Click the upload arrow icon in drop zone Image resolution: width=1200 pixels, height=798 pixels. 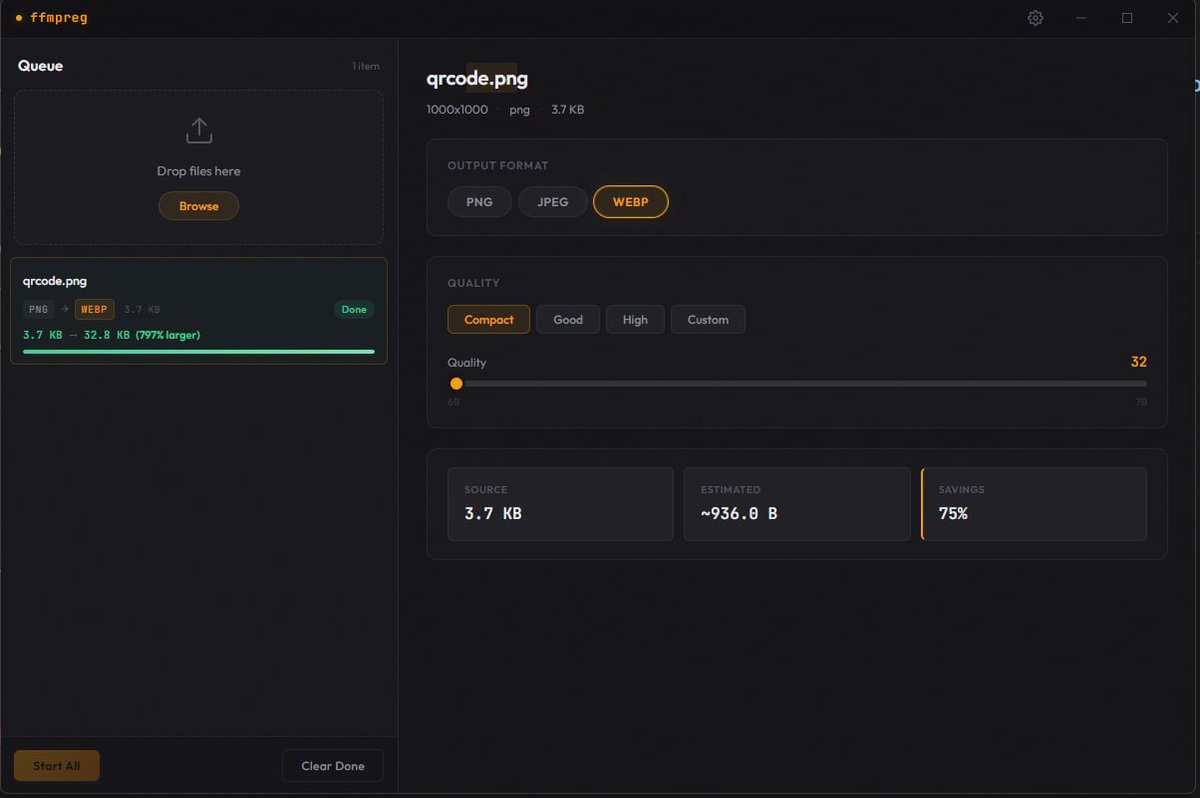point(199,131)
